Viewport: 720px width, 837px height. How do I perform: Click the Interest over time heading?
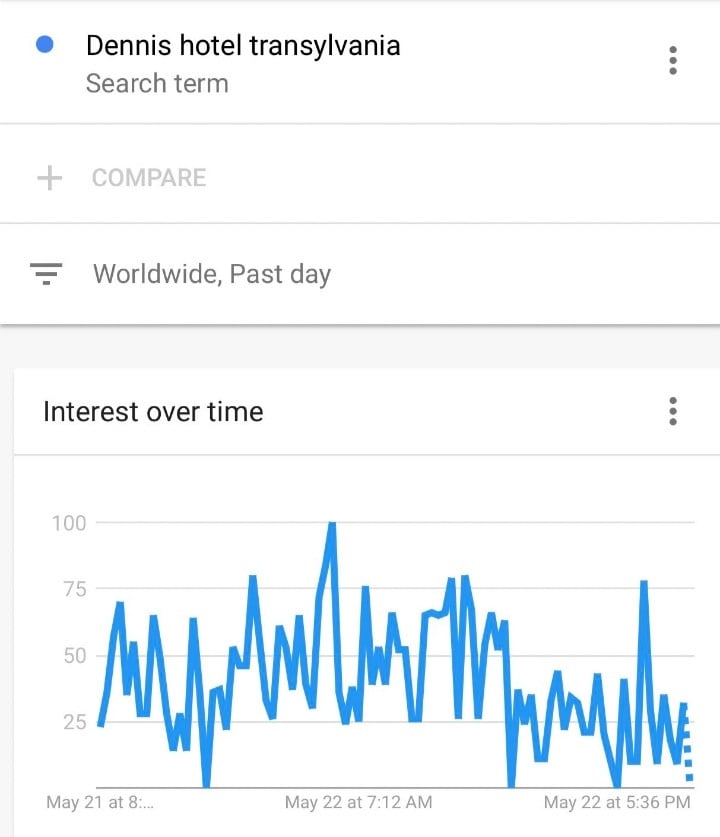(x=153, y=412)
